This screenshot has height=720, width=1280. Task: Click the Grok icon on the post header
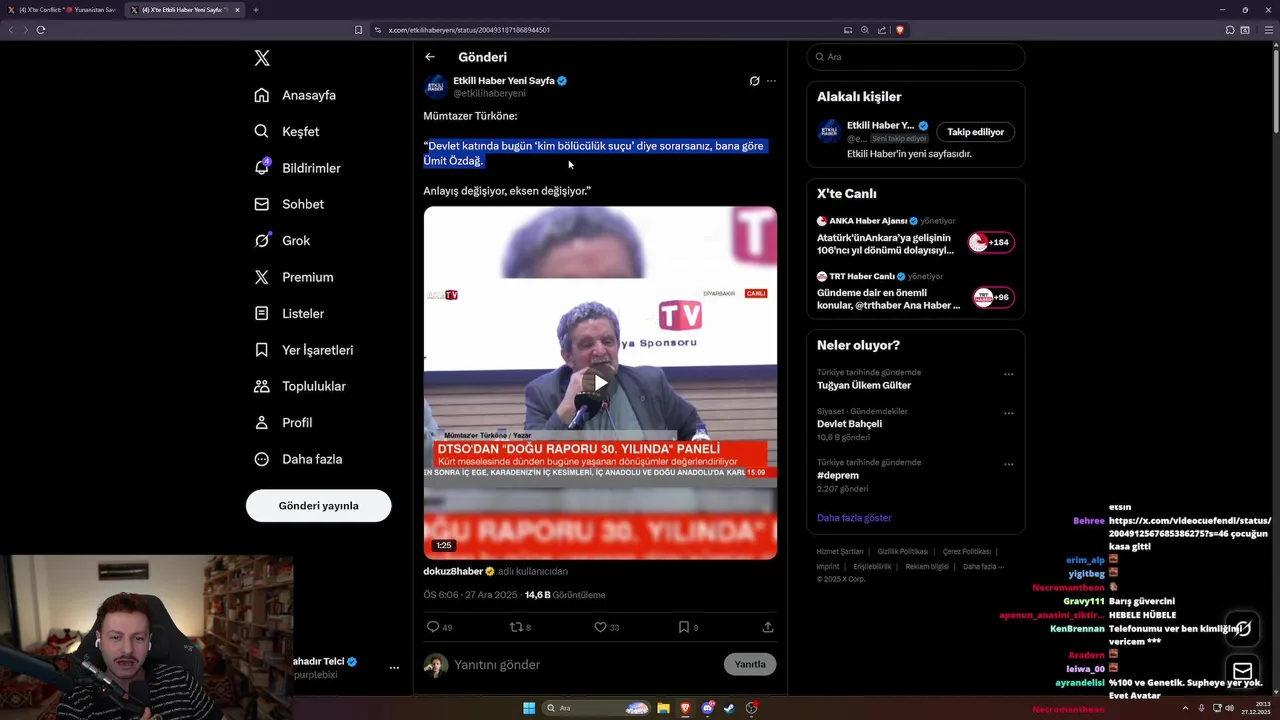pos(754,81)
